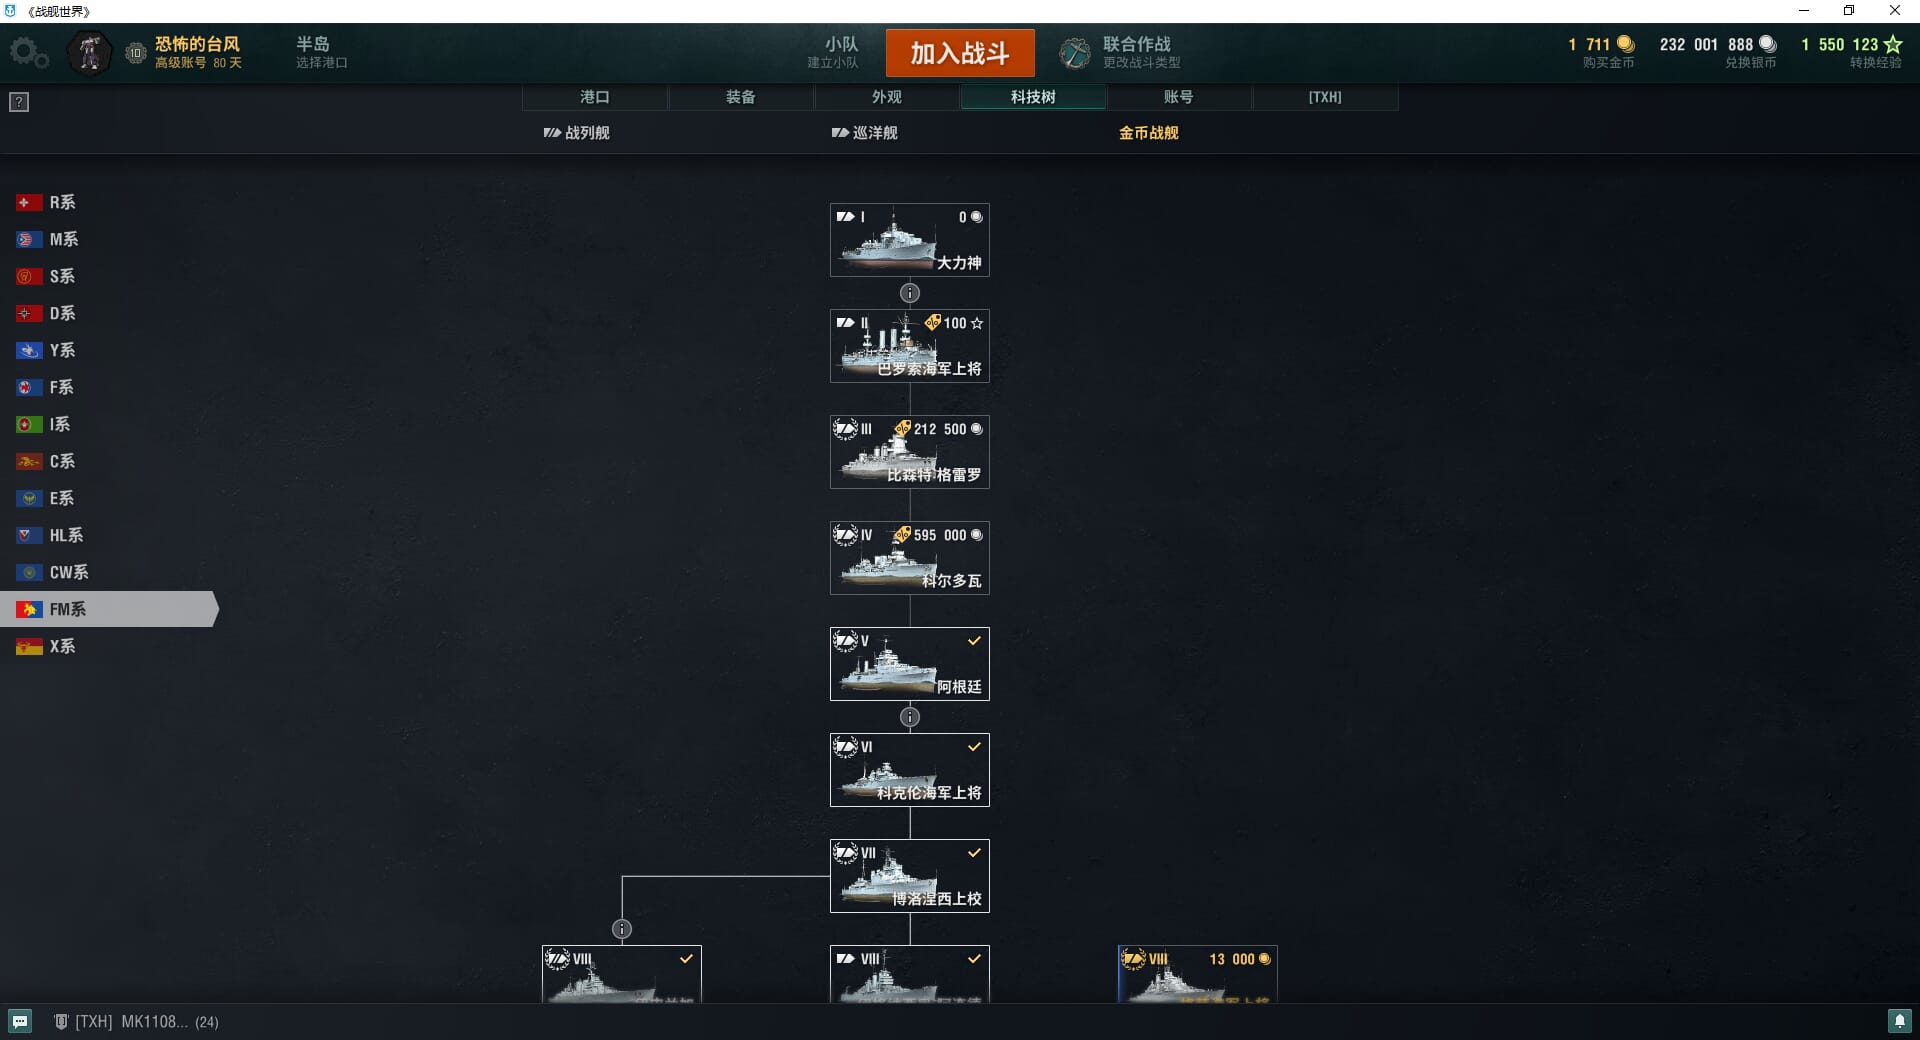Screen dimensions: 1920x1040
Task: Click the info icon below 阿根廷
Action: [x=910, y=717]
